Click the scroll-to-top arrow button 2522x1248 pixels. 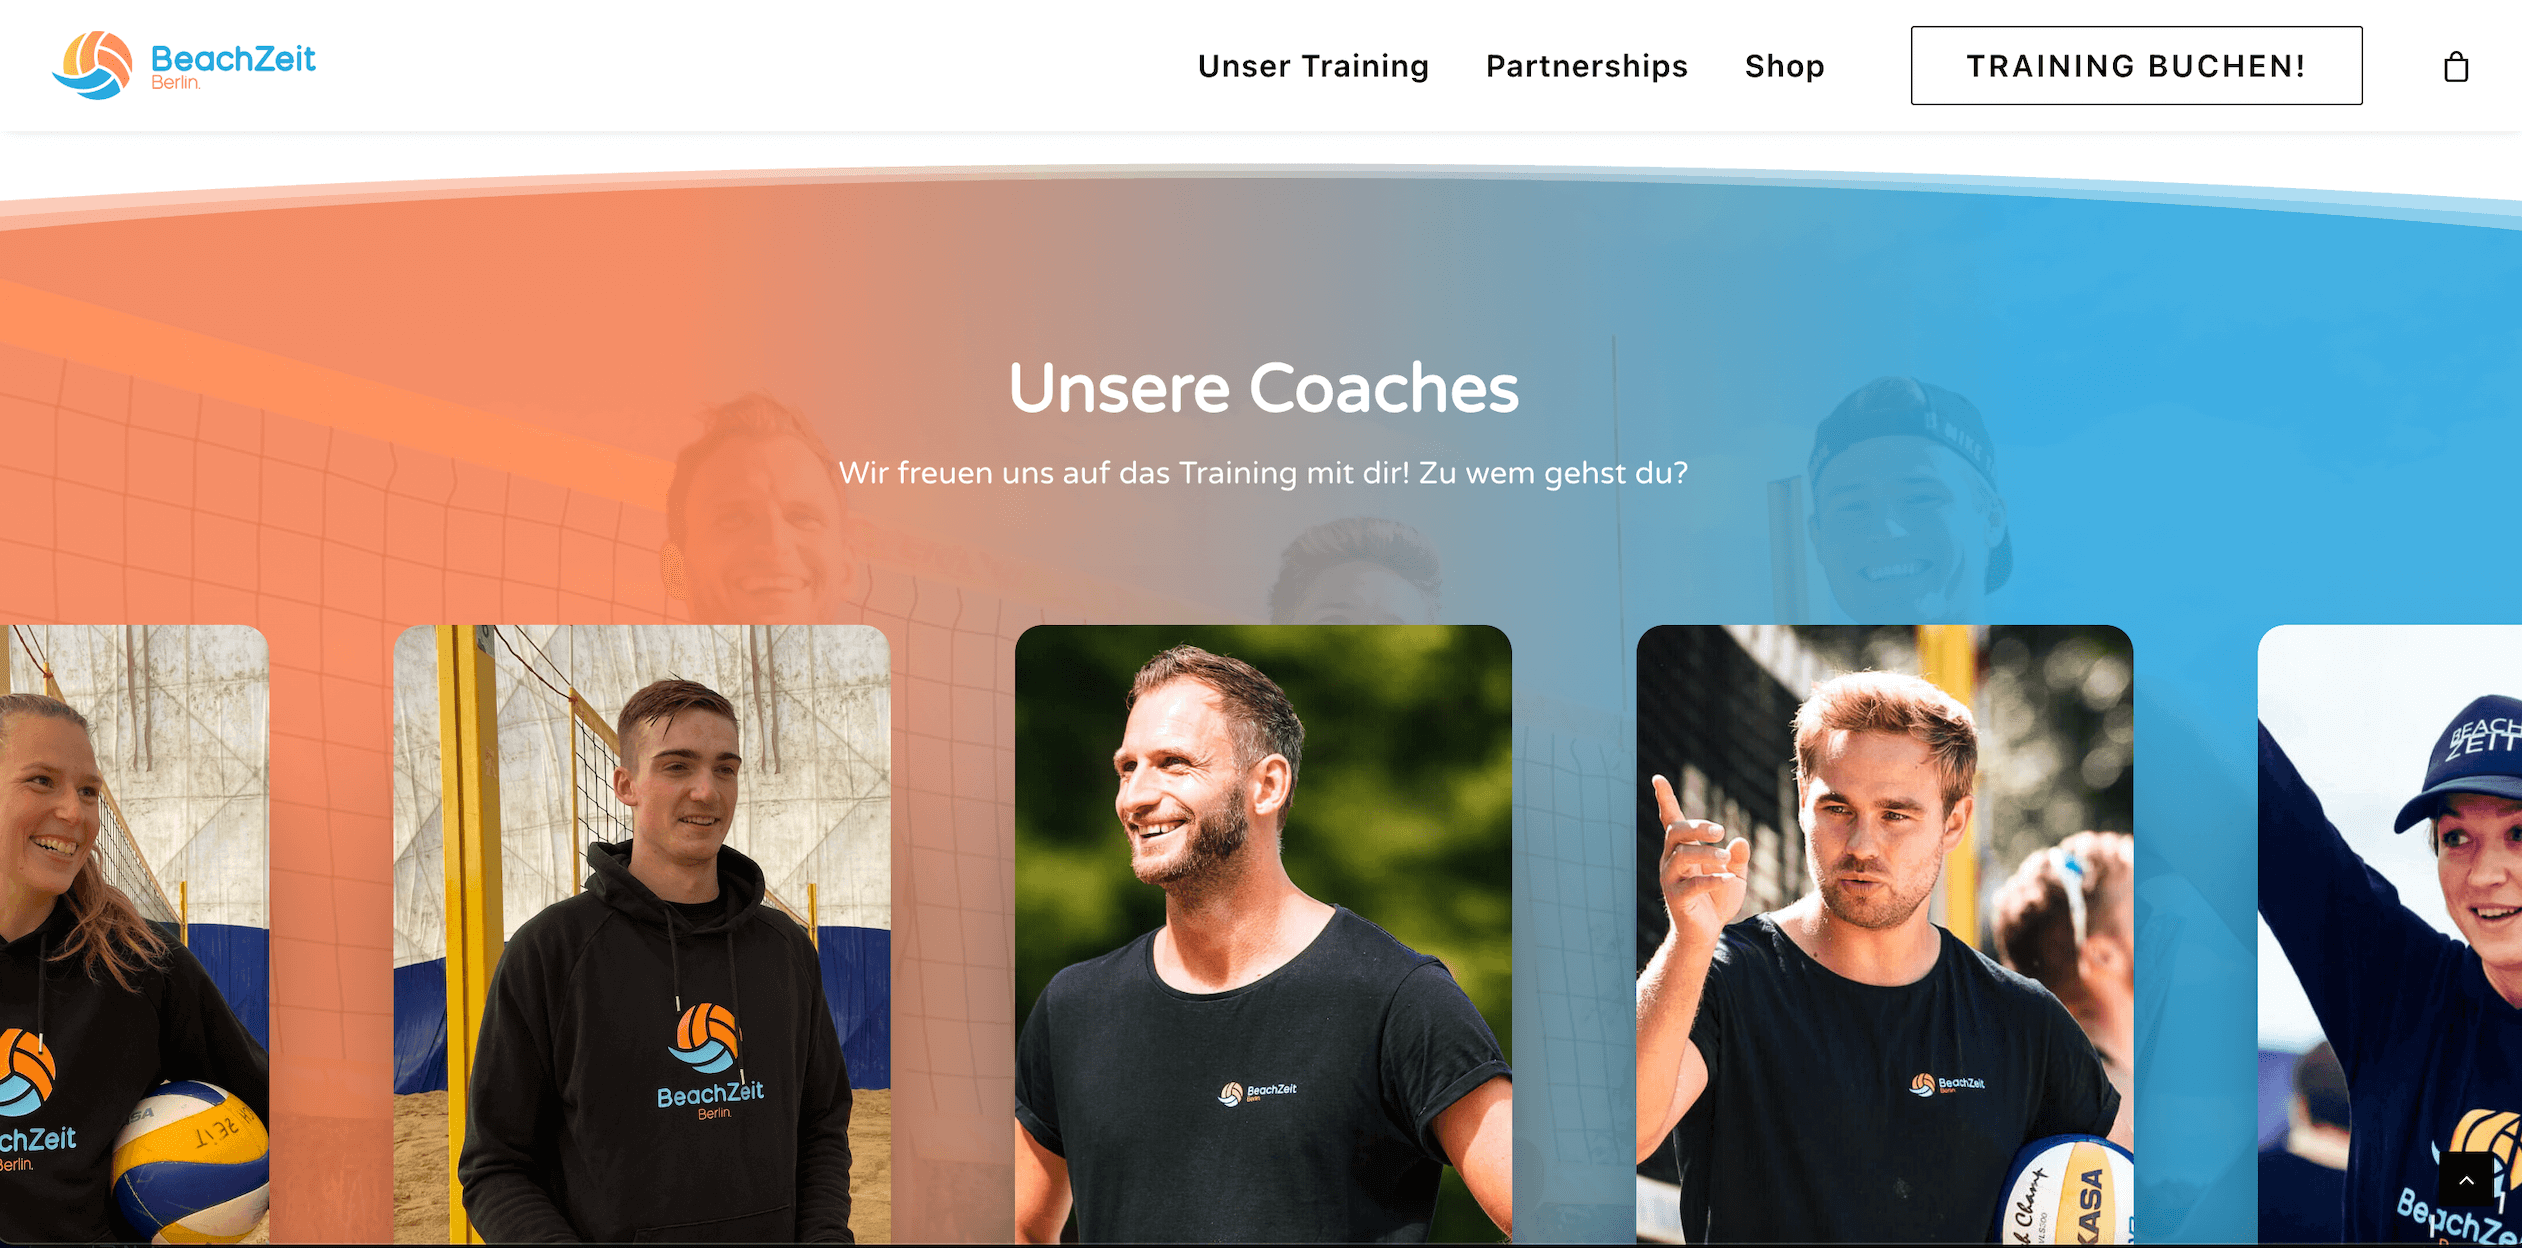2466,1180
